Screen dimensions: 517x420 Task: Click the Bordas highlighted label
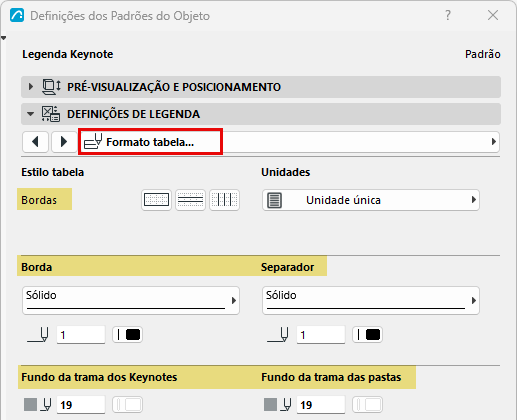click(39, 200)
